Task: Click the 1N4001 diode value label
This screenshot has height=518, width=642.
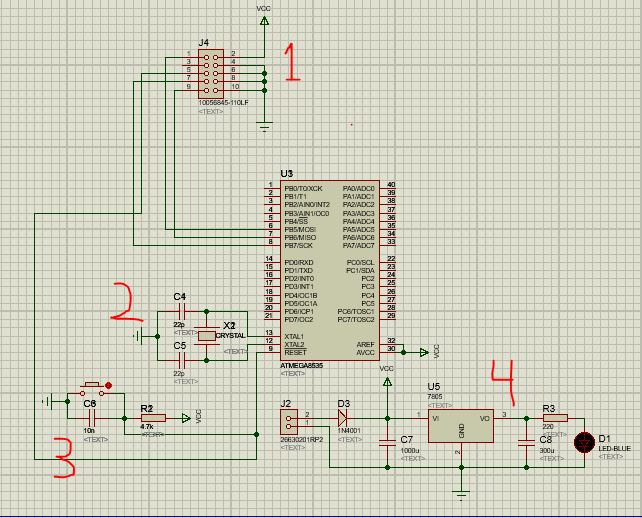Action: [349, 431]
